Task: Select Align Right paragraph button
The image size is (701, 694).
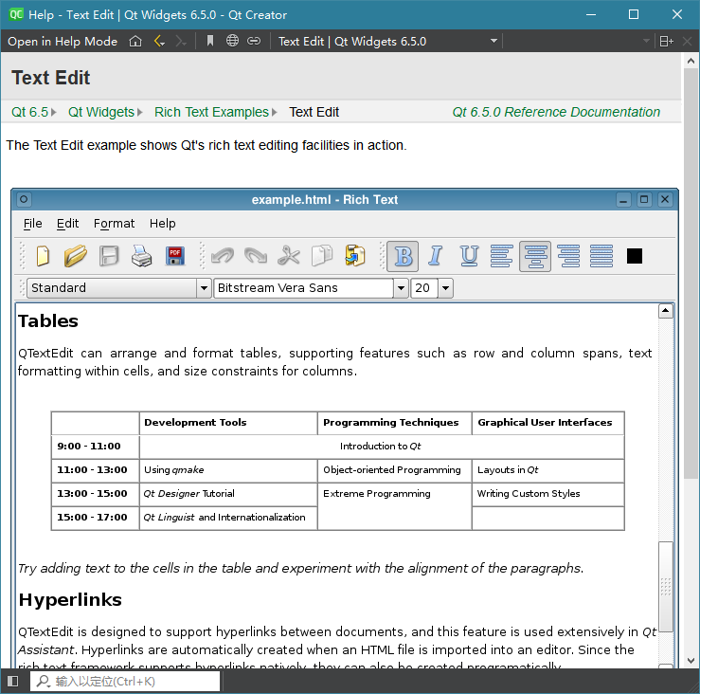Action: coord(568,256)
